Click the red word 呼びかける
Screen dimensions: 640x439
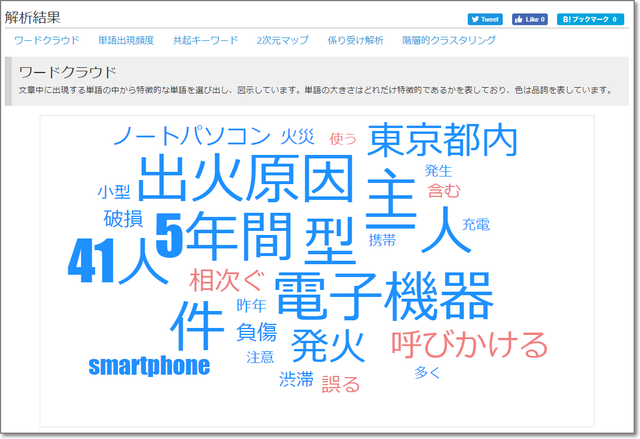pos(469,345)
